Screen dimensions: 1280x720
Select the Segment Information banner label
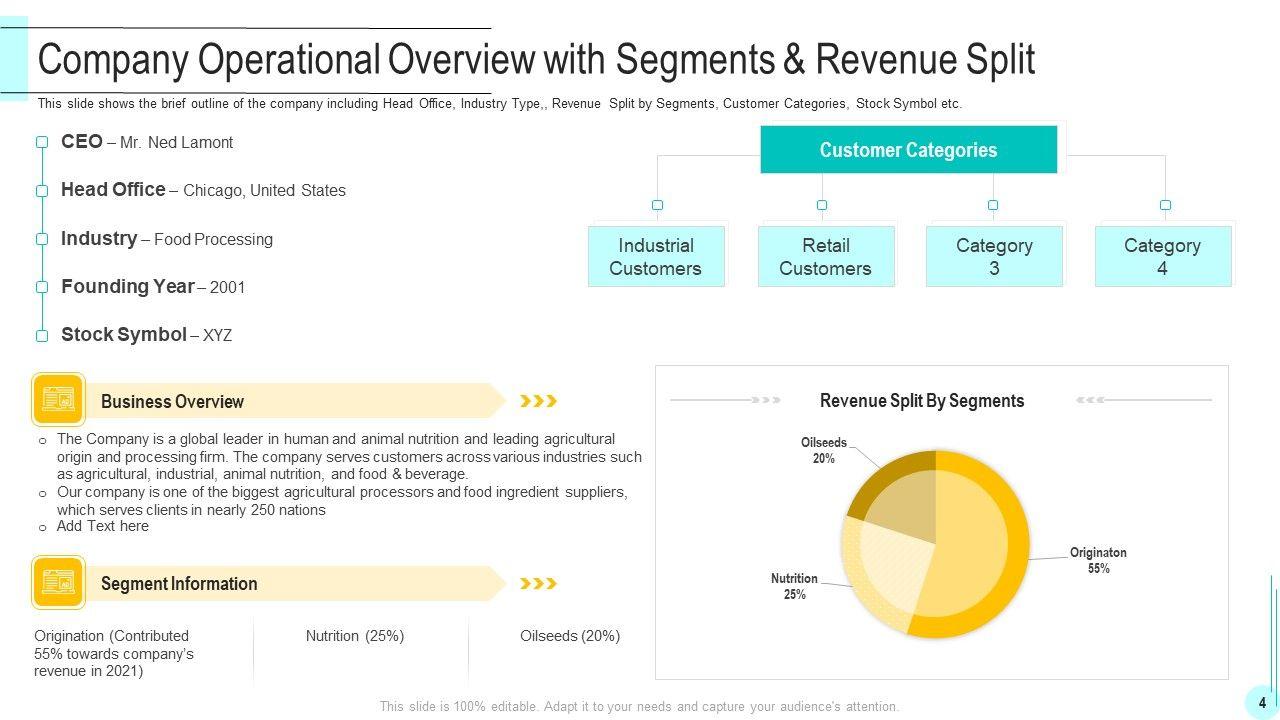tap(179, 584)
